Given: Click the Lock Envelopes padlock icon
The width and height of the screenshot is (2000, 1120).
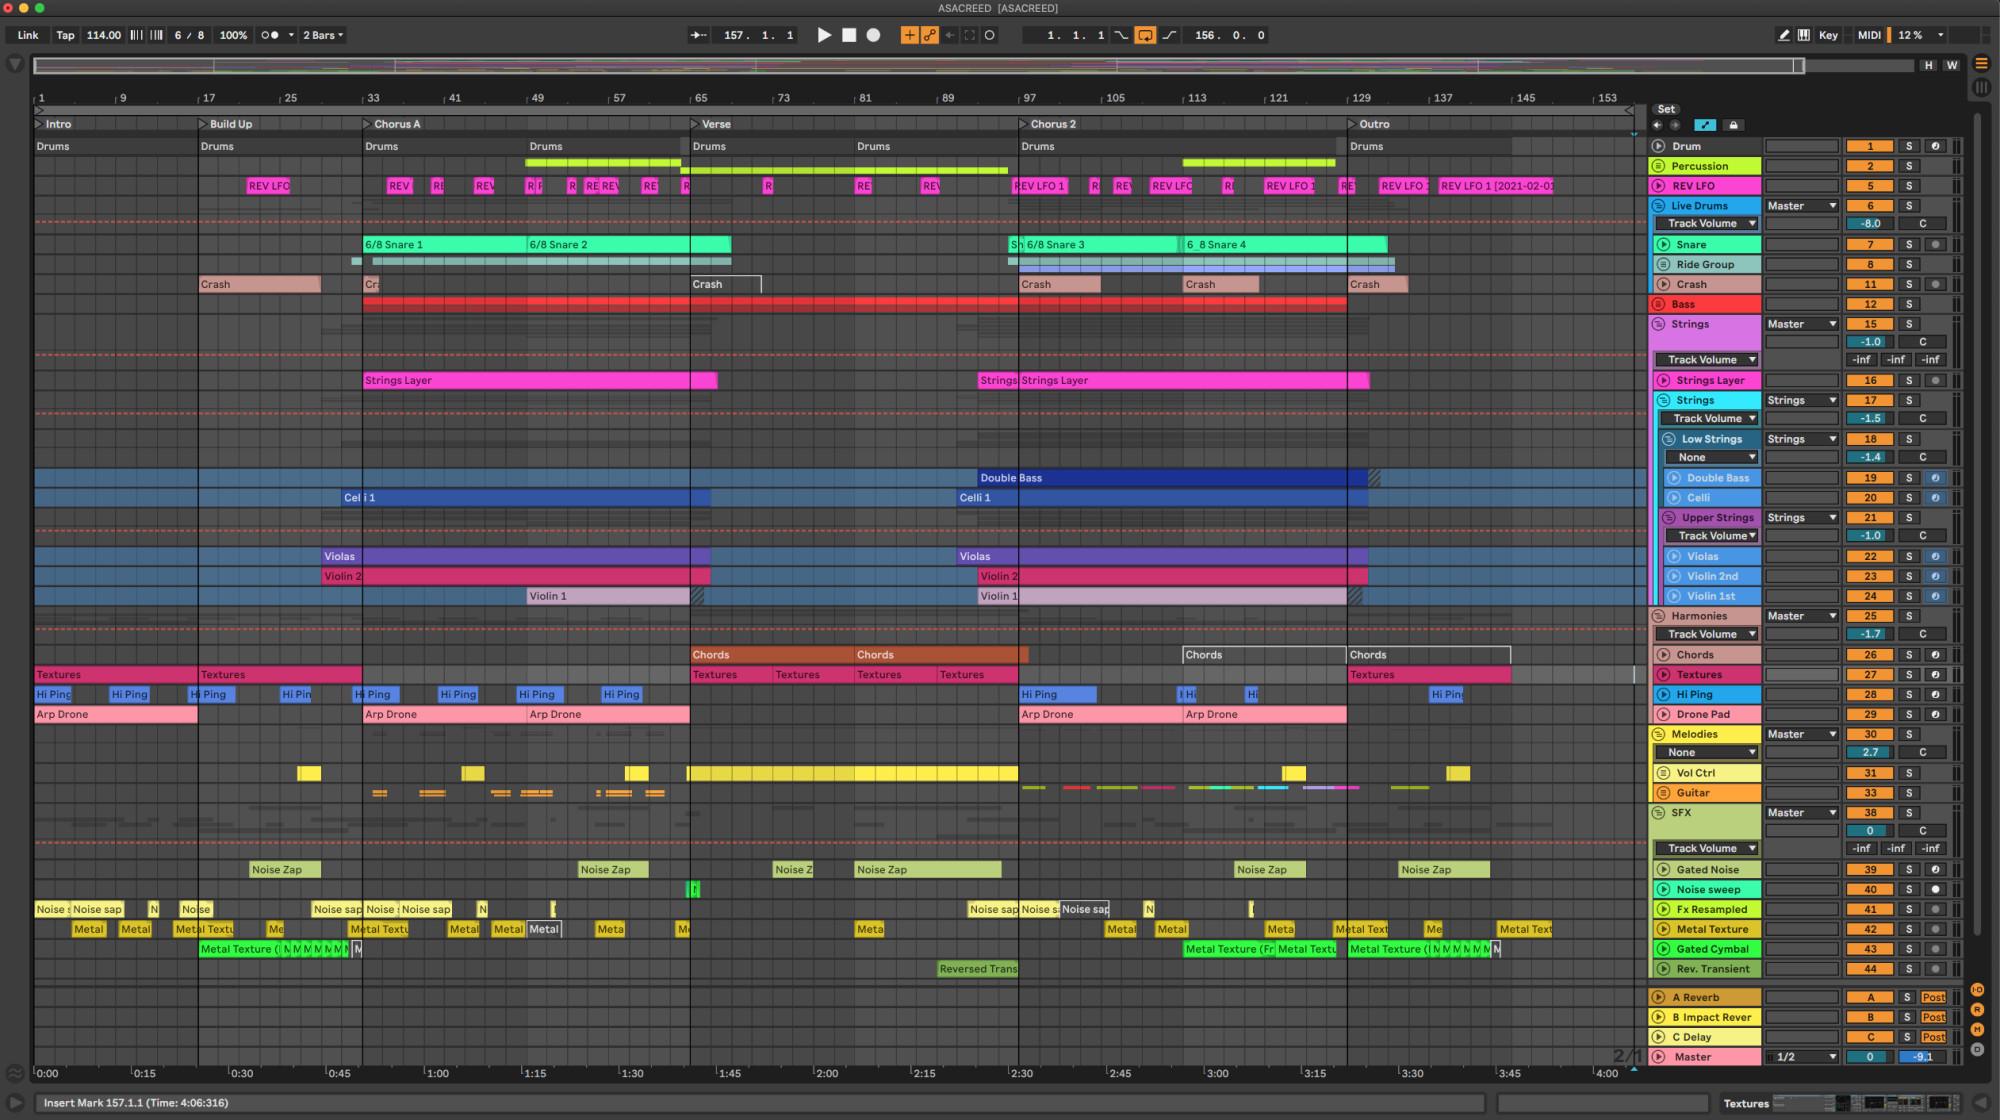Looking at the screenshot, I should click(1733, 125).
